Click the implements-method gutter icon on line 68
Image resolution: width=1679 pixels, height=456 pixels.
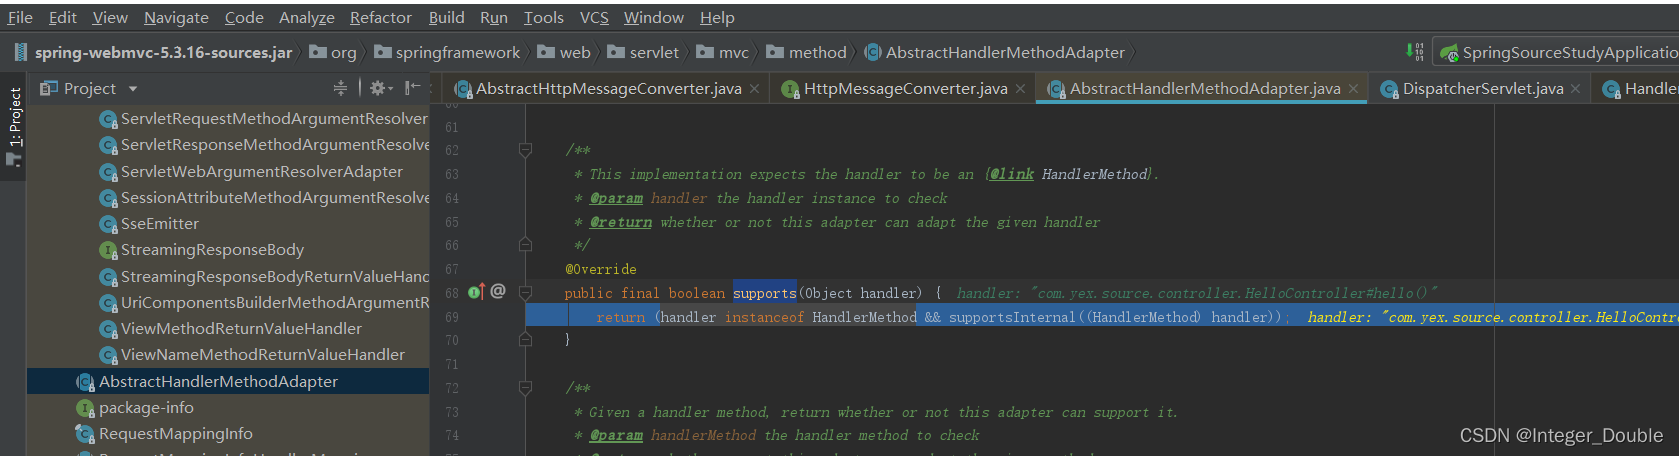point(476,292)
